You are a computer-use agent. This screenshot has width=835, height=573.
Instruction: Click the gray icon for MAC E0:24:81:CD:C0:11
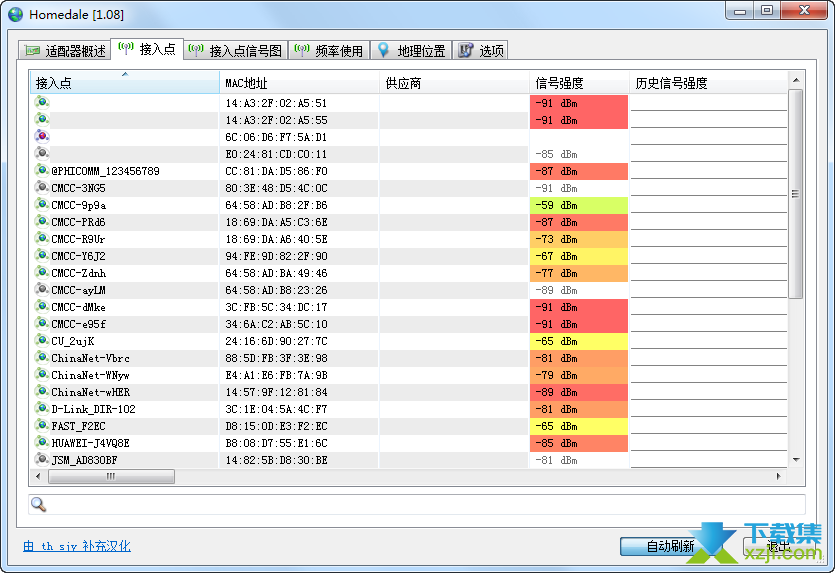[42, 153]
